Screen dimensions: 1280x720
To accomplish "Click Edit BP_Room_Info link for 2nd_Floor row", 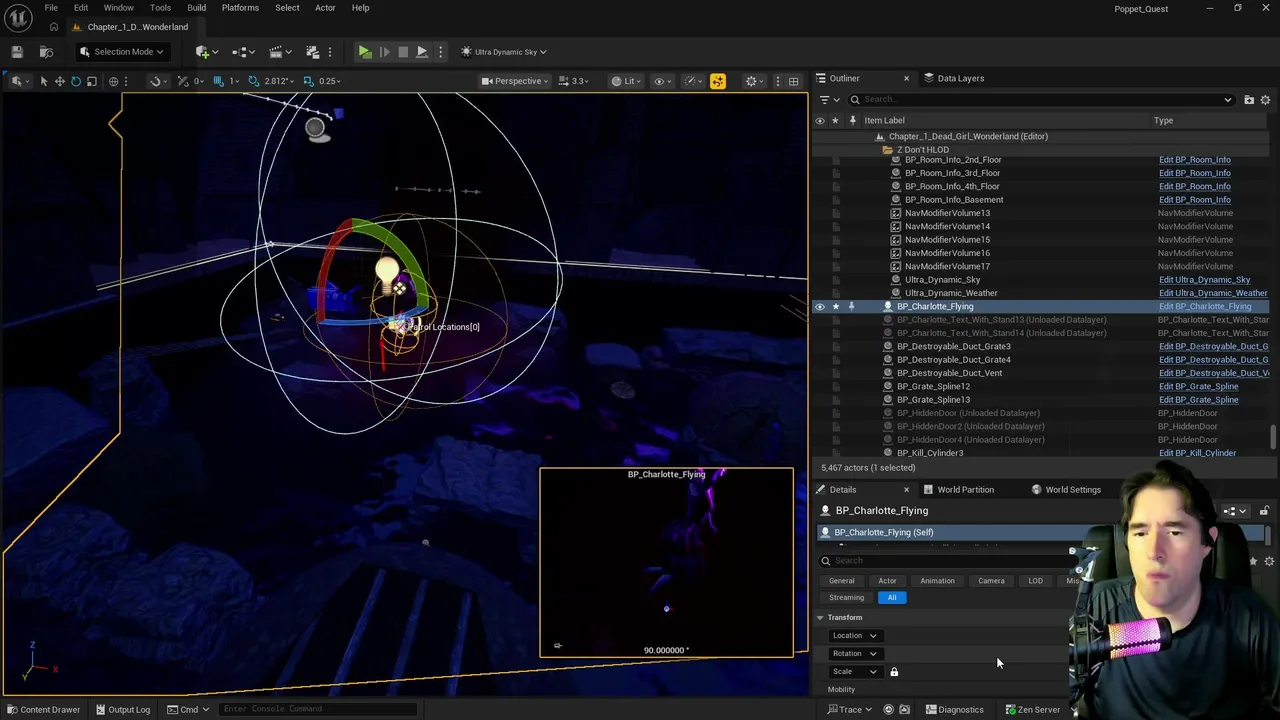I will (x=1194, y=160).
